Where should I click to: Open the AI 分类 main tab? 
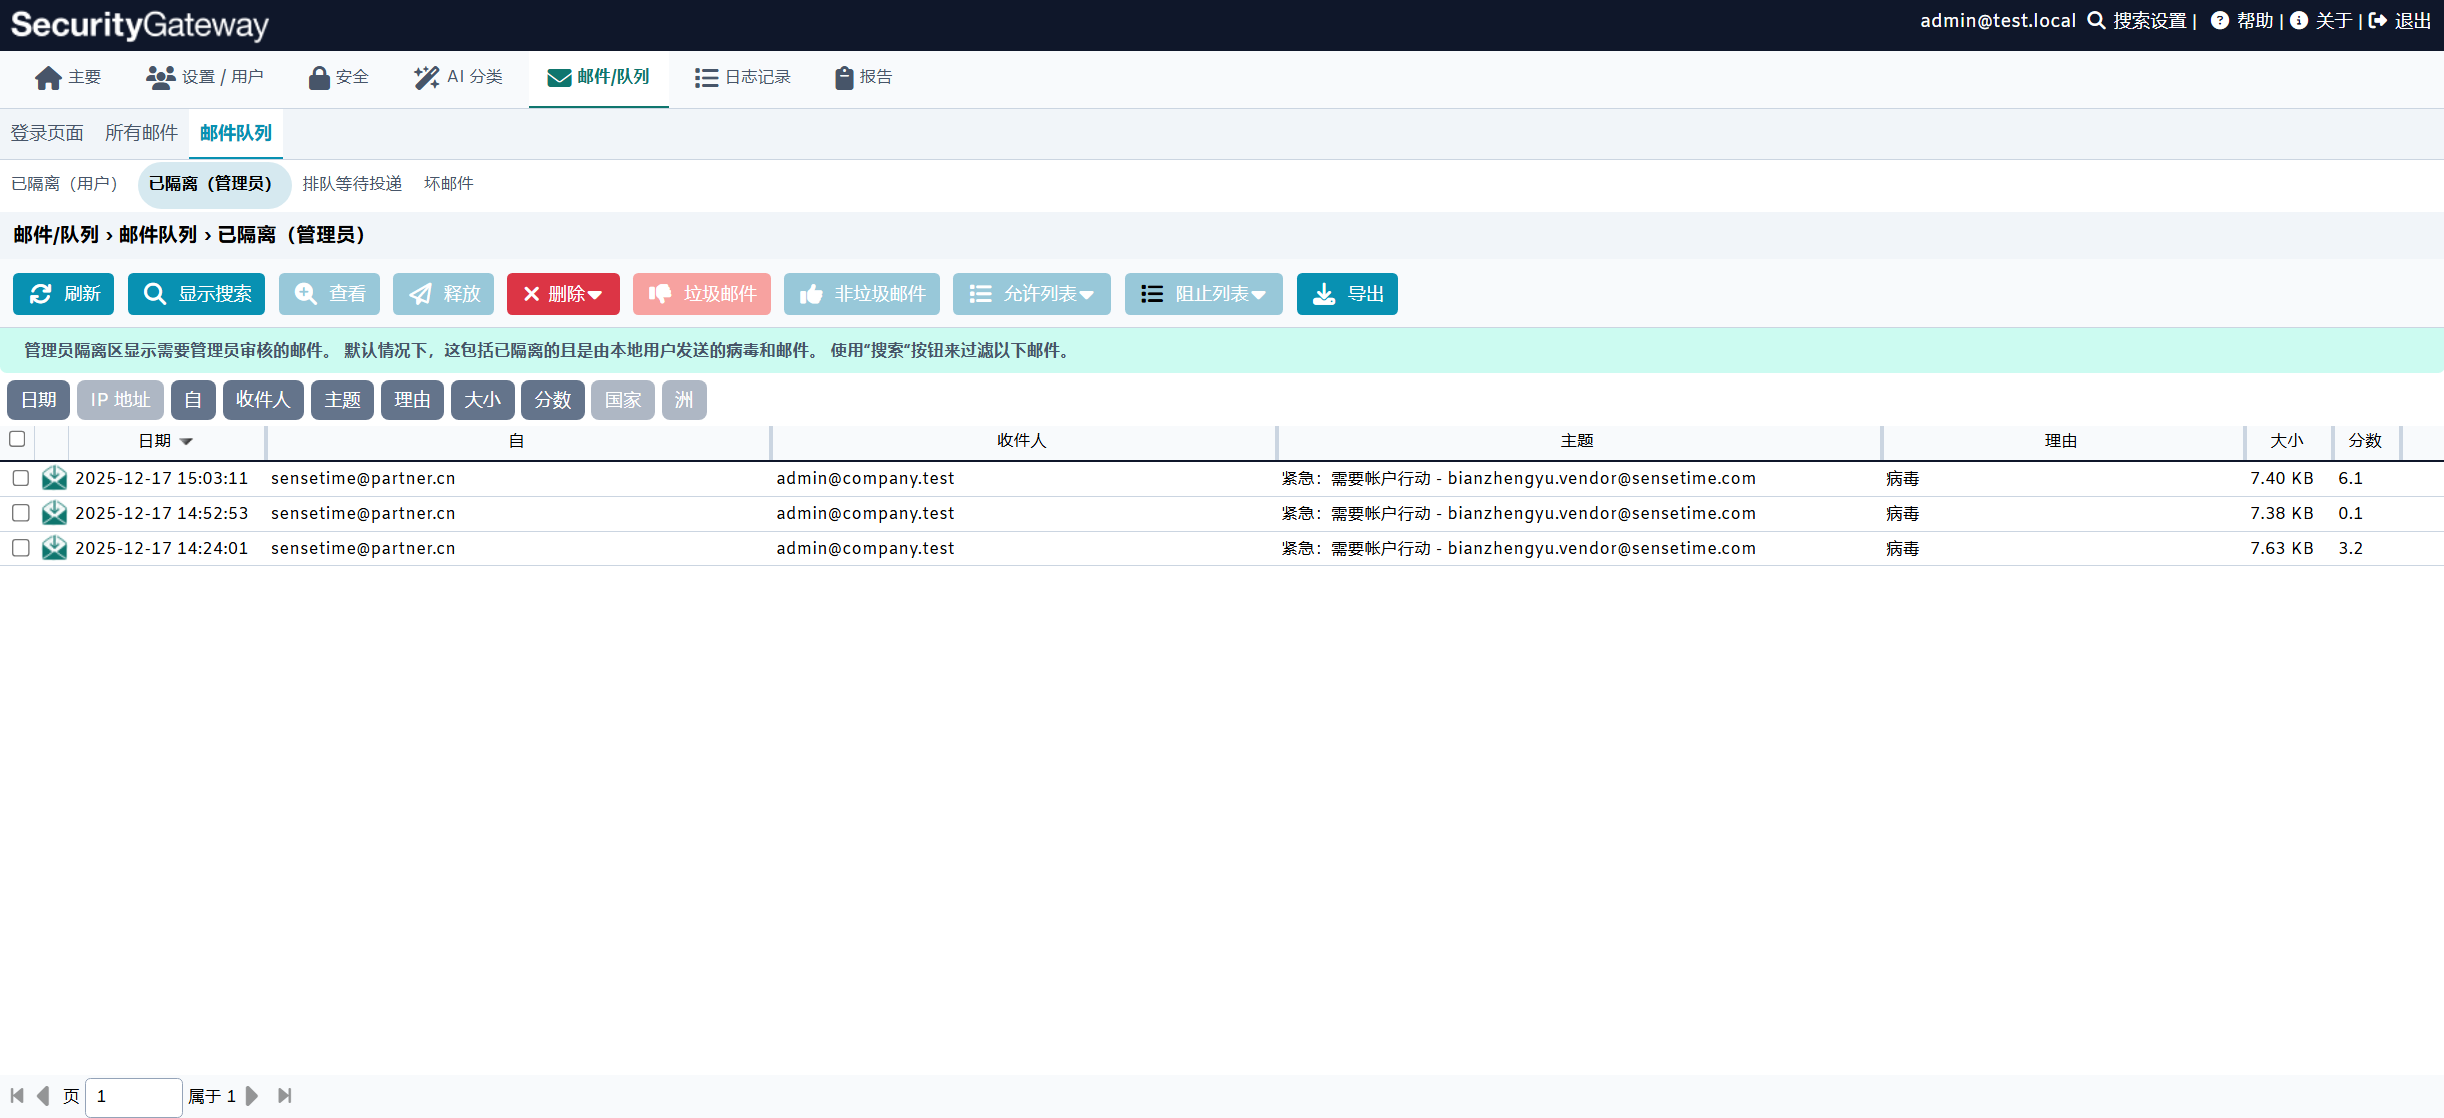coord(459,77)
